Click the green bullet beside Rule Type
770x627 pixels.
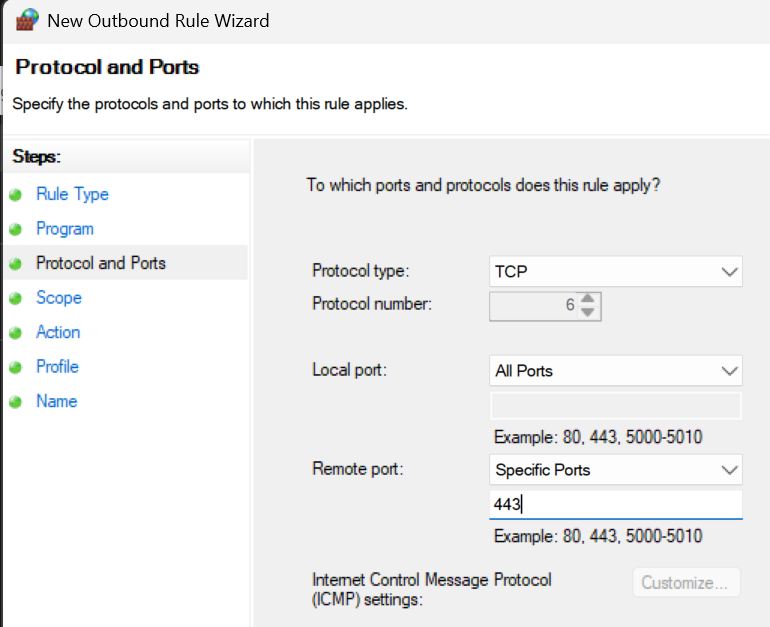15,195
